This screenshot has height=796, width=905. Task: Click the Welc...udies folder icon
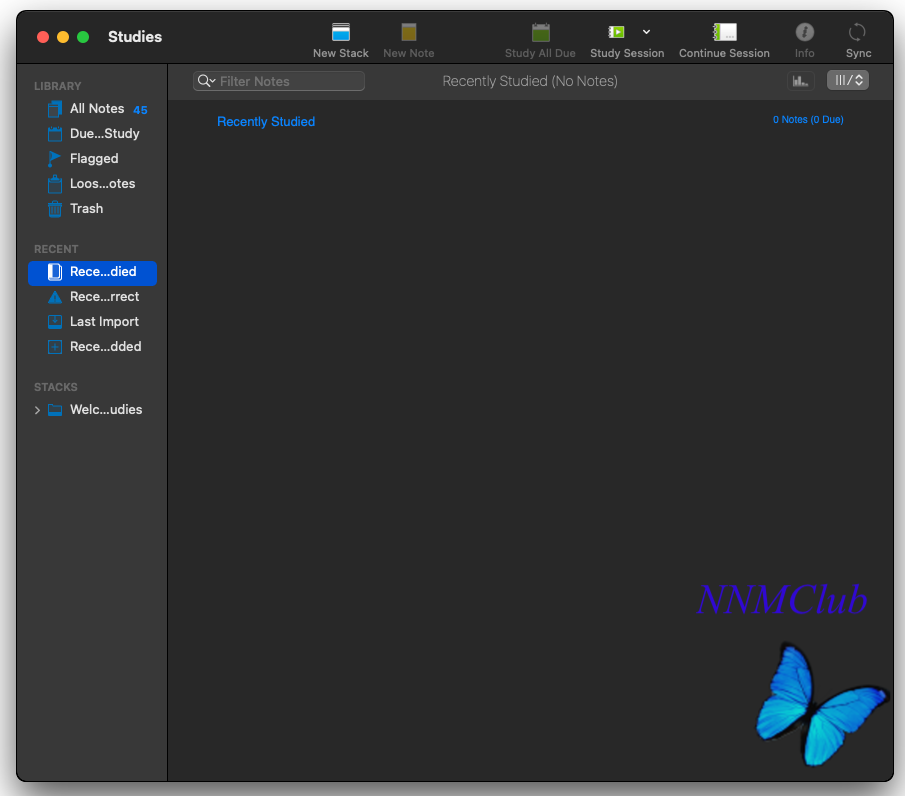click(x=55, y=410)
